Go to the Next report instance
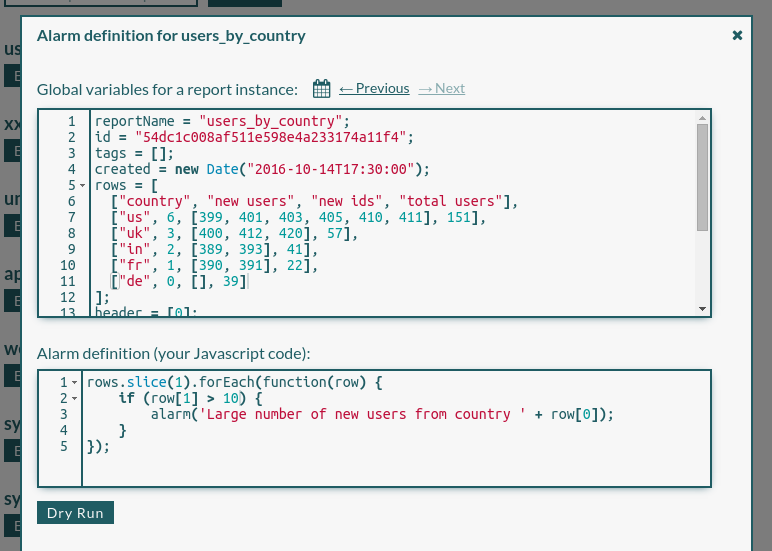The width and height of the screenshot is (772, 551). (x=442, y=89)
